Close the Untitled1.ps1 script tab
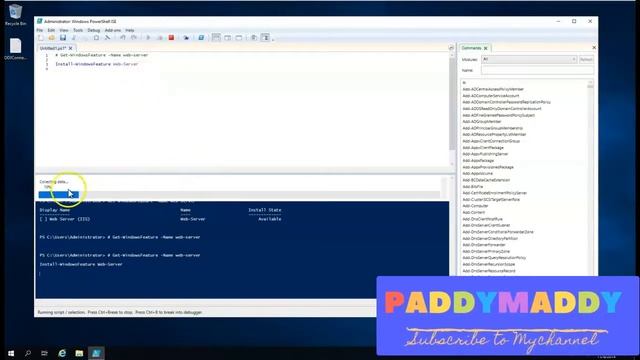This screenshot has height=360, width=640. (71, 48)
